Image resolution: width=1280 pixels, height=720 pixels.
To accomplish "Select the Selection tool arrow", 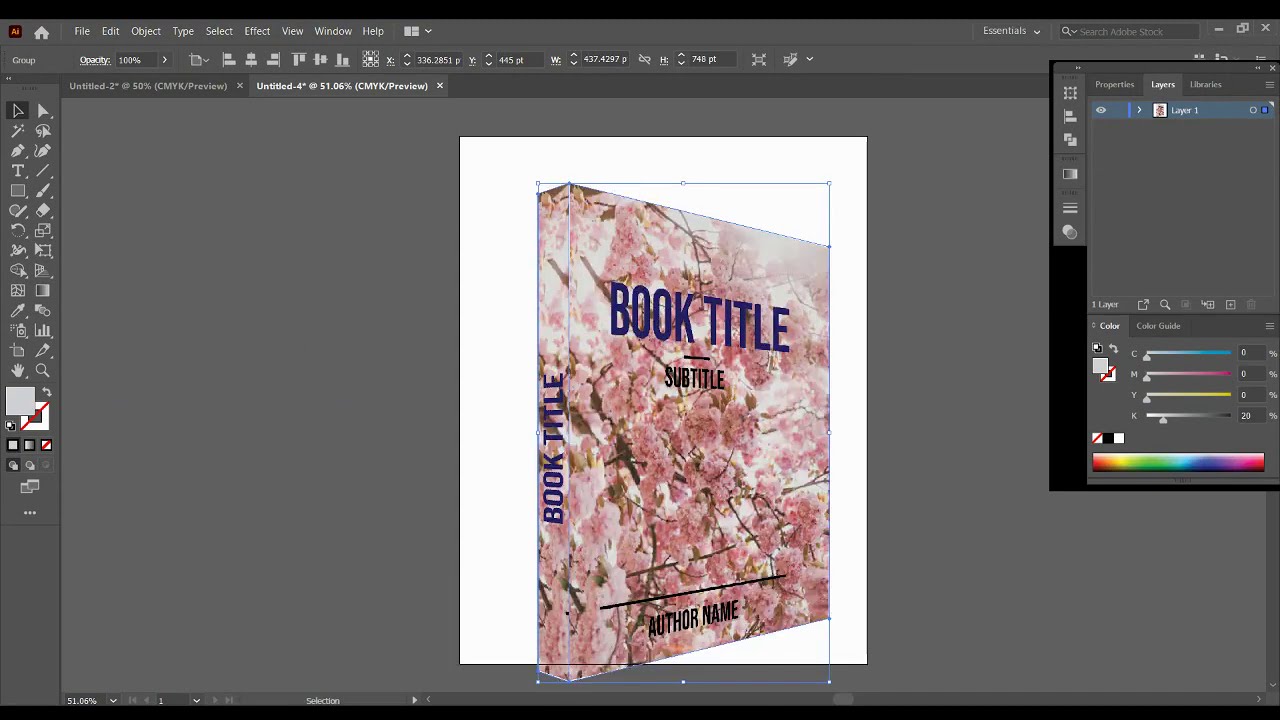I will click(x=18, y=111).
